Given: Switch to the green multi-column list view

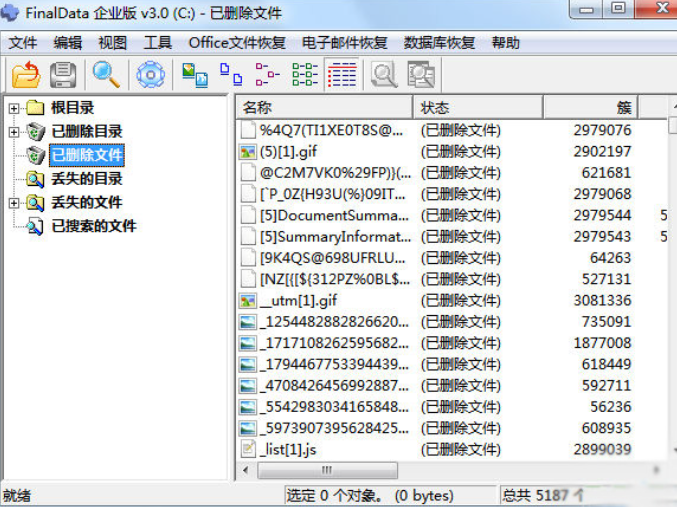Looking at the screenshot, I should pos(305,74).
